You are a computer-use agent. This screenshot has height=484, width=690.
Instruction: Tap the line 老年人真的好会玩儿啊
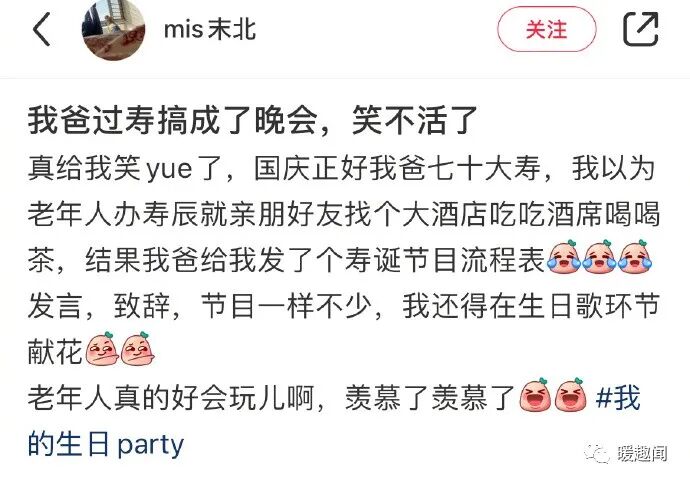coord(176,397)
